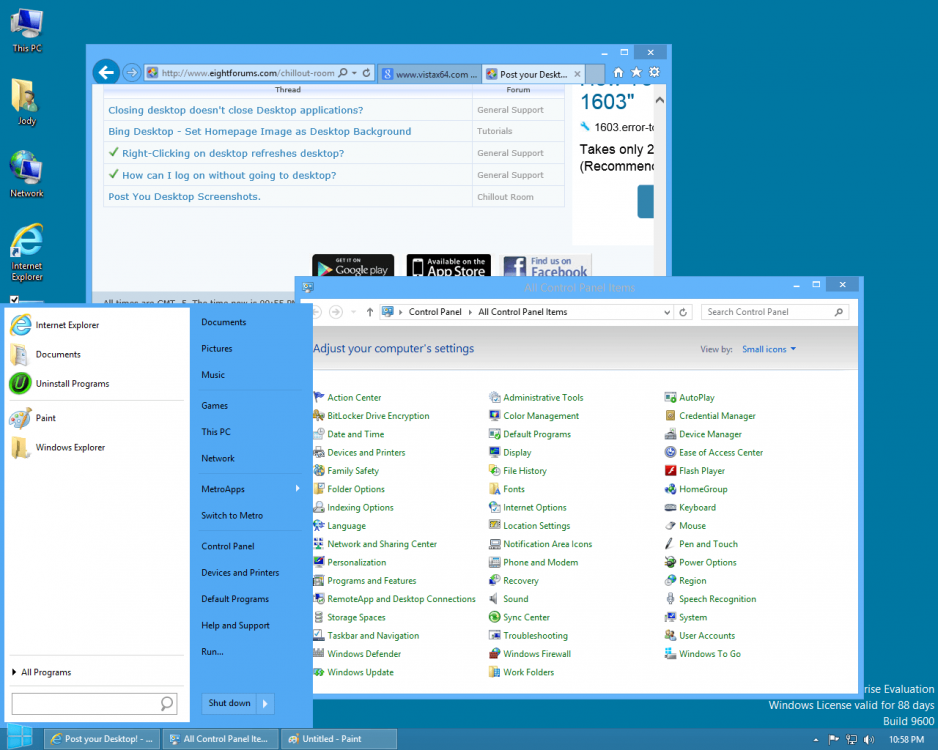Select the This PC desktop icon
This screenshot has height=750, width=938.
tap(27, 31)
